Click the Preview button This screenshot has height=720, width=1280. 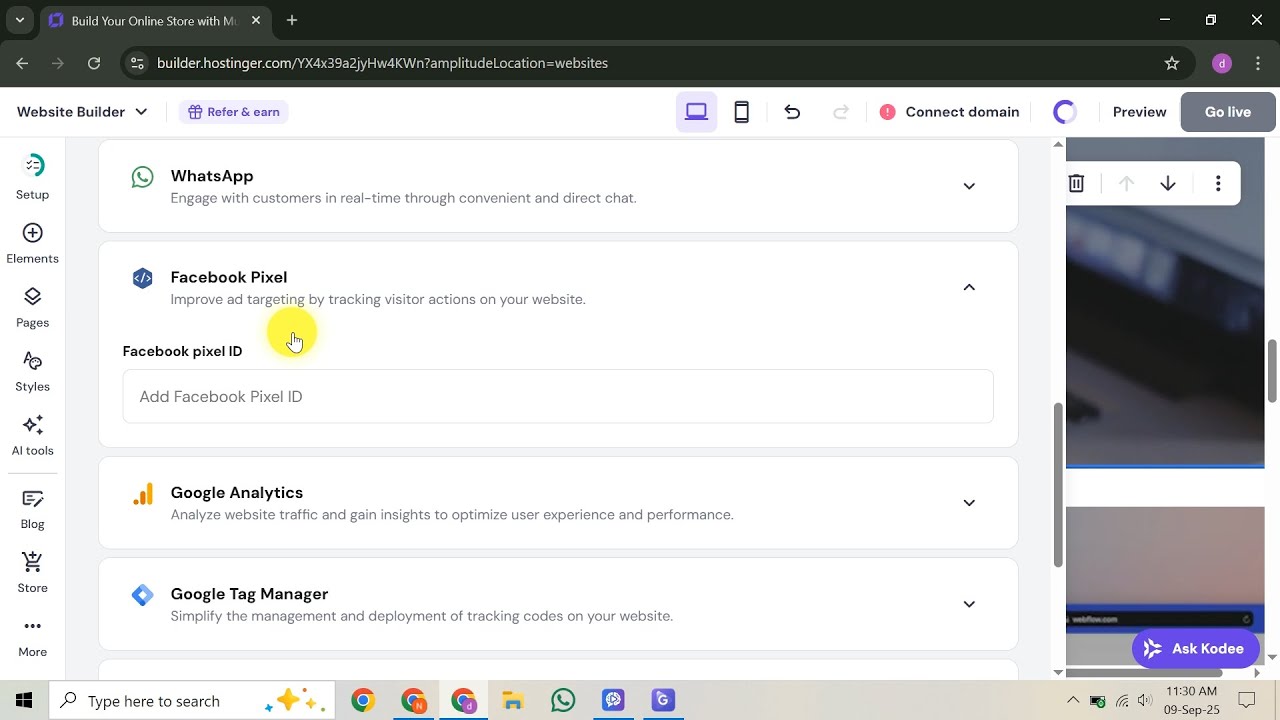click(x=1140, y=112)
